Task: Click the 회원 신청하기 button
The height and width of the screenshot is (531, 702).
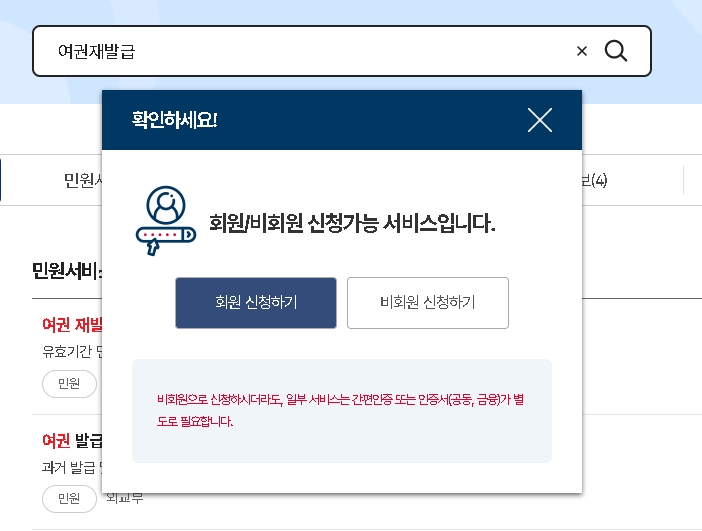Action: tap(256, 303)
